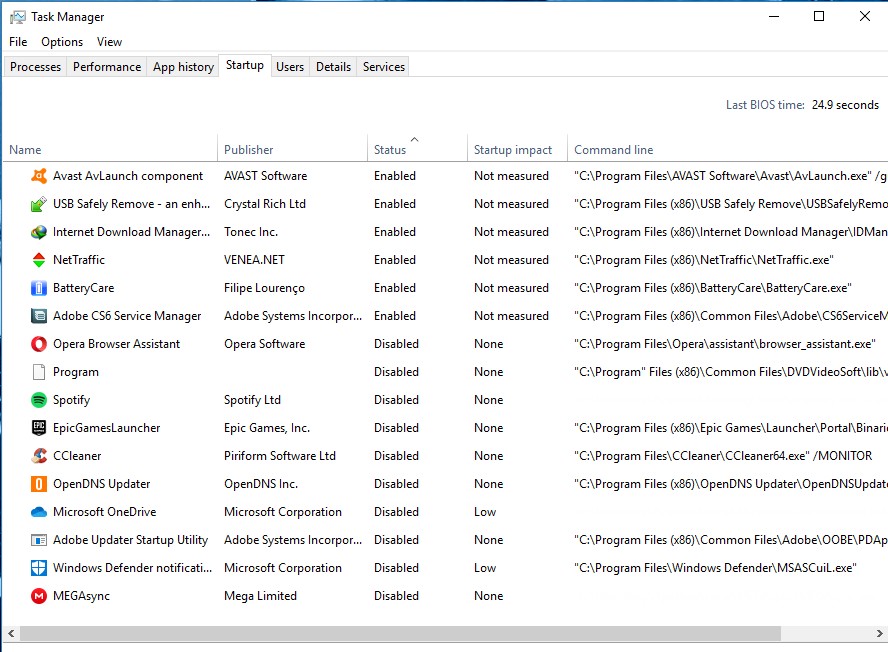Click 'Piriform Software Ltd' publisher cell

click(x=280, y=456)
